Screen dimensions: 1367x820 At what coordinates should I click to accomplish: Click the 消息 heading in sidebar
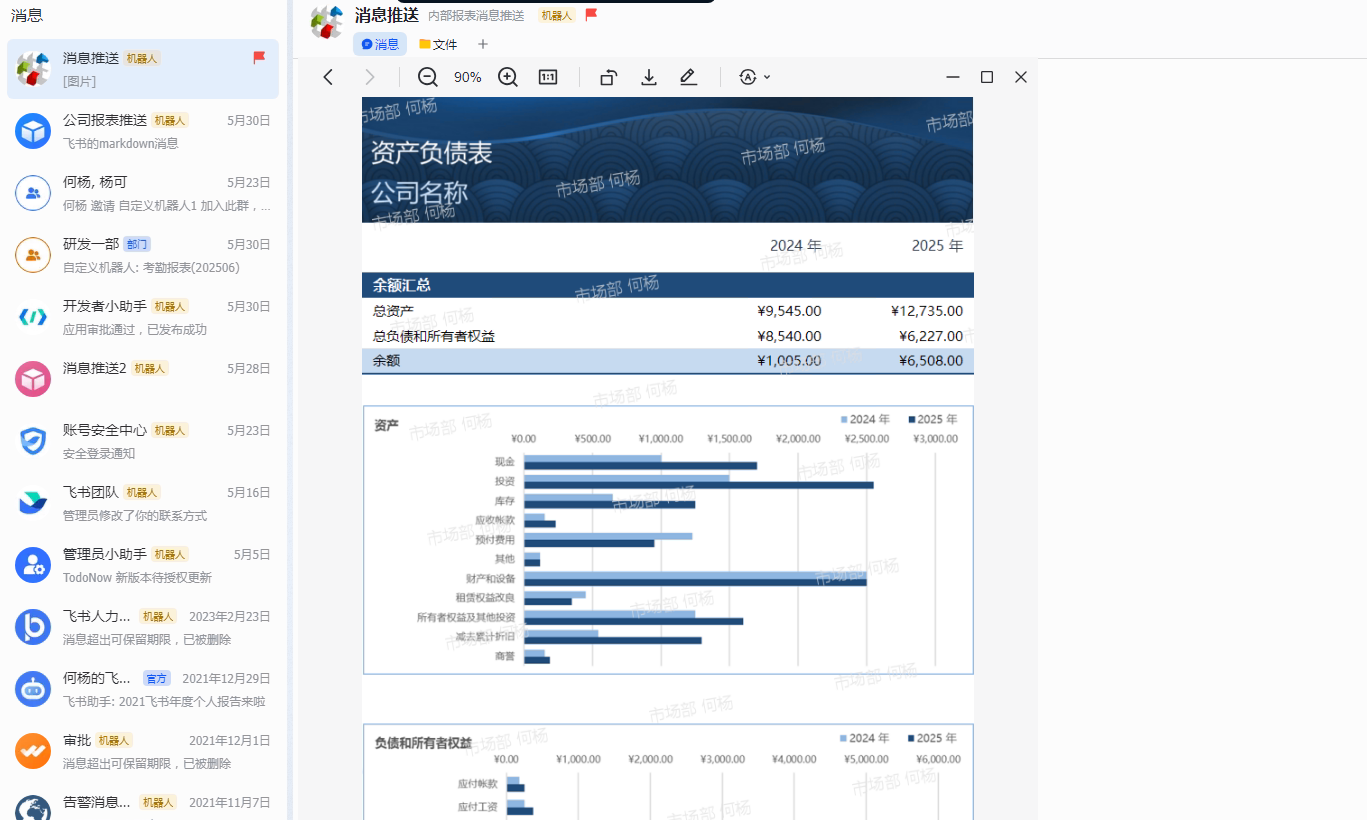tap(27, 16)
